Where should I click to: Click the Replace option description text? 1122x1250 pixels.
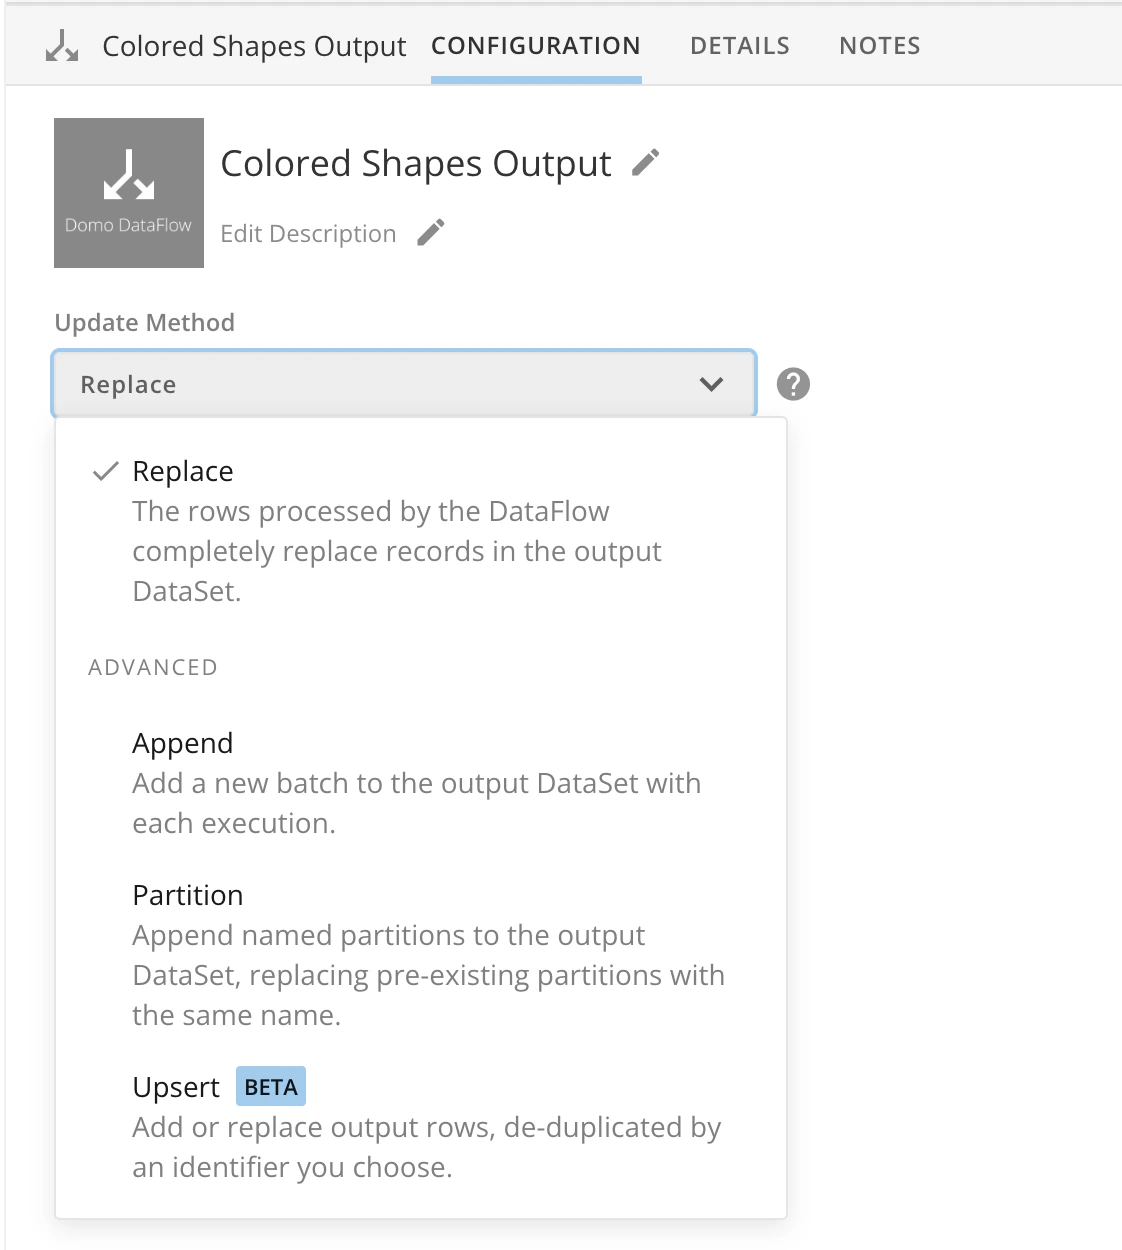(397, 551)
